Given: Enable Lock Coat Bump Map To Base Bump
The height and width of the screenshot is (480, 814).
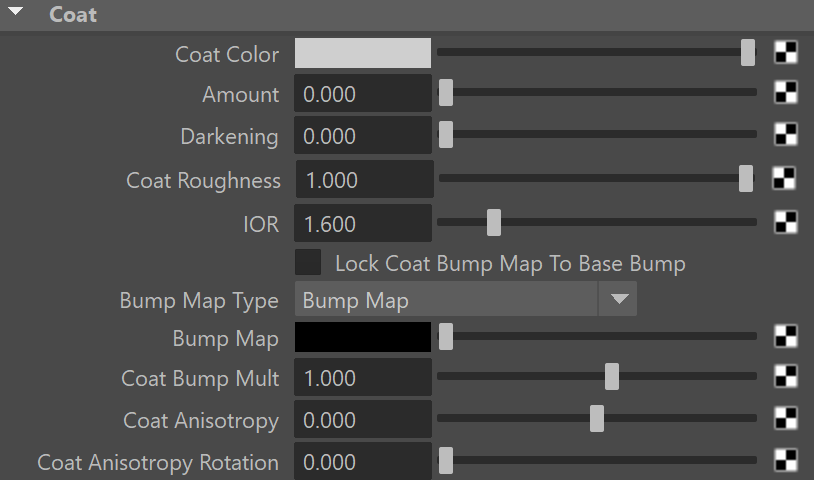Looking at the screenshot, I should [x=308, y=263].
